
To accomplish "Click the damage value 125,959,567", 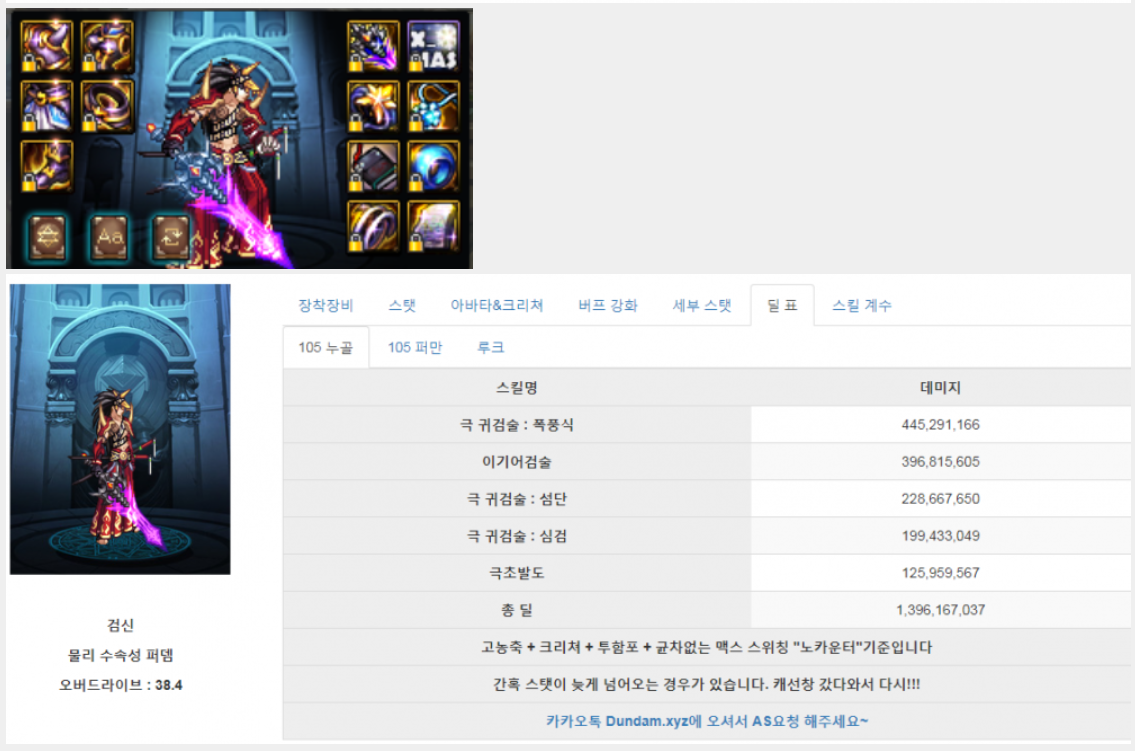I will 940,573.
